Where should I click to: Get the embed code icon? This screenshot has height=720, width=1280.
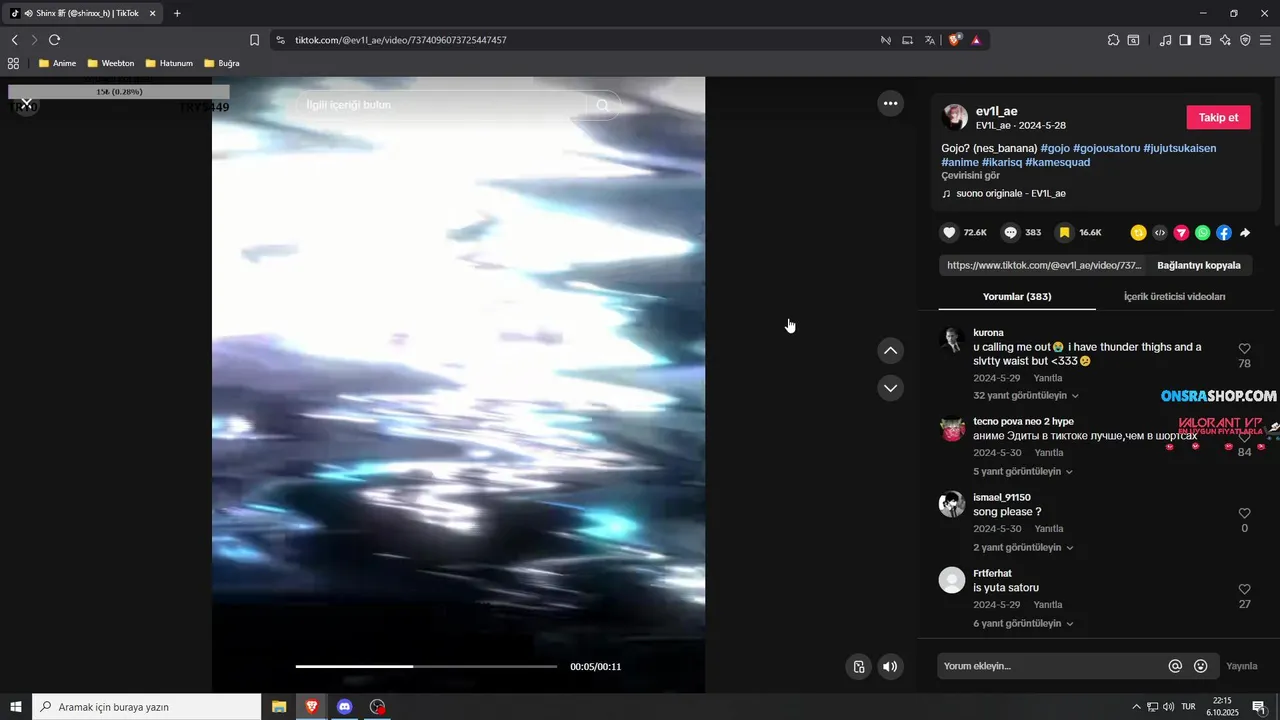click(x=1160, y=232)
